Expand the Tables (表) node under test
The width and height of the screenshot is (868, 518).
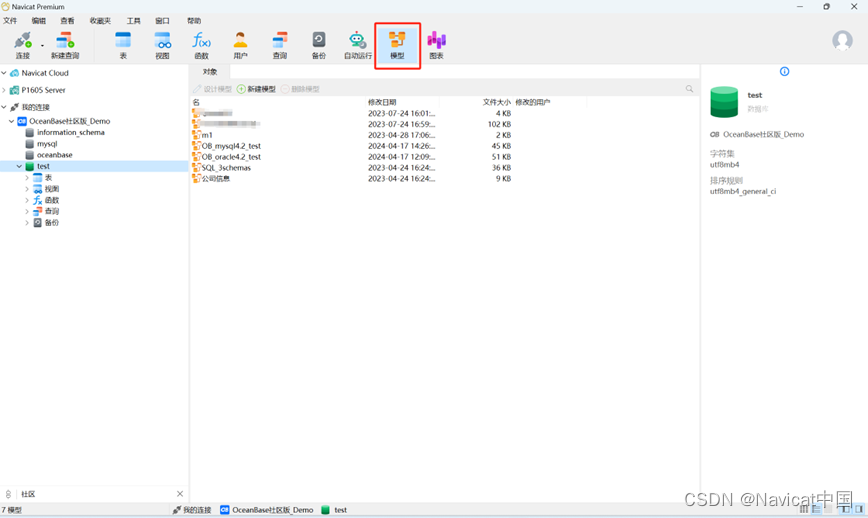27,178
